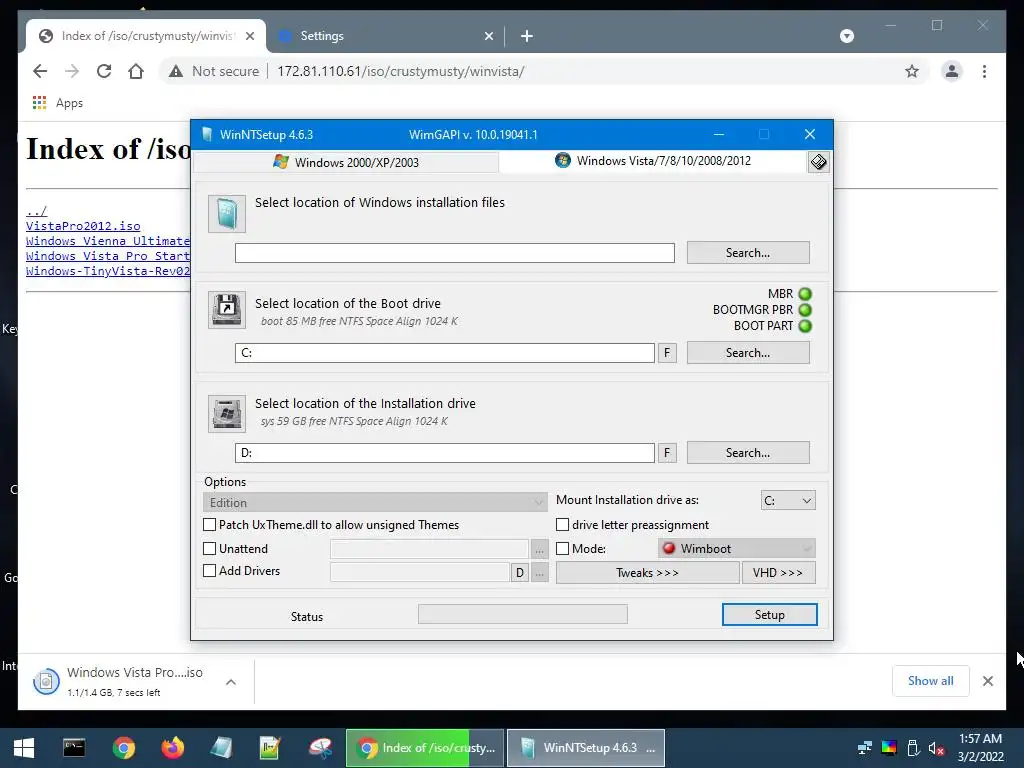The width and height of the screenshot is (1024, 768).
Task: Reload the Chrome page
Action: tap(104, 71)
